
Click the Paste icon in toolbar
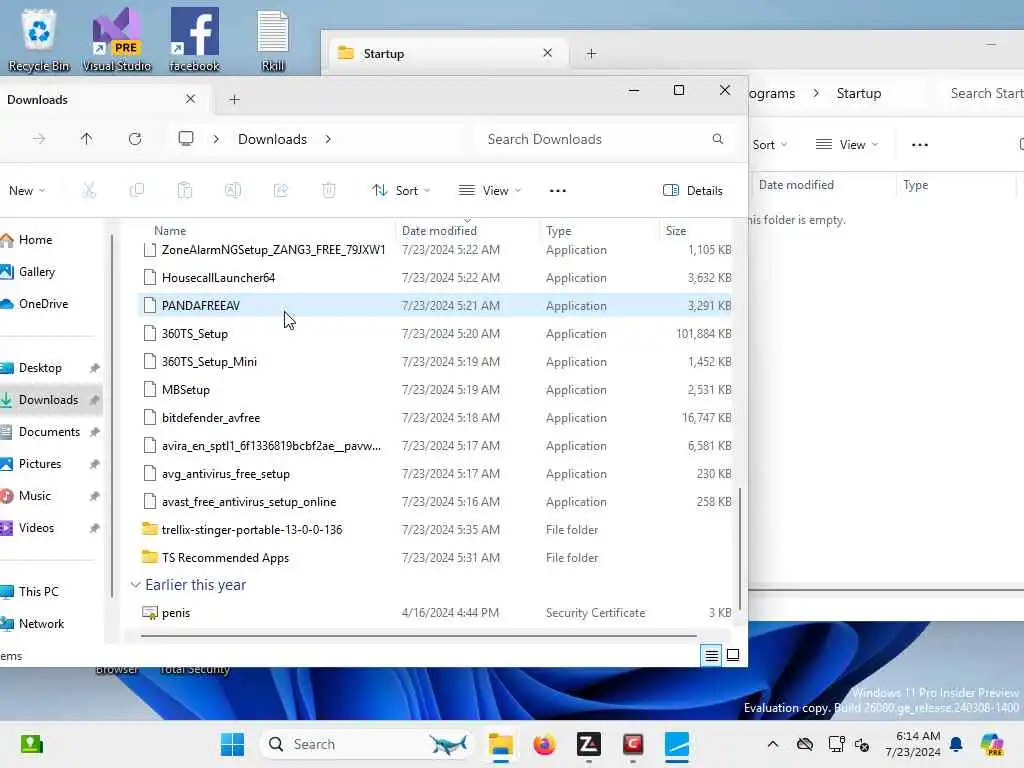click(x=185, y=191)
